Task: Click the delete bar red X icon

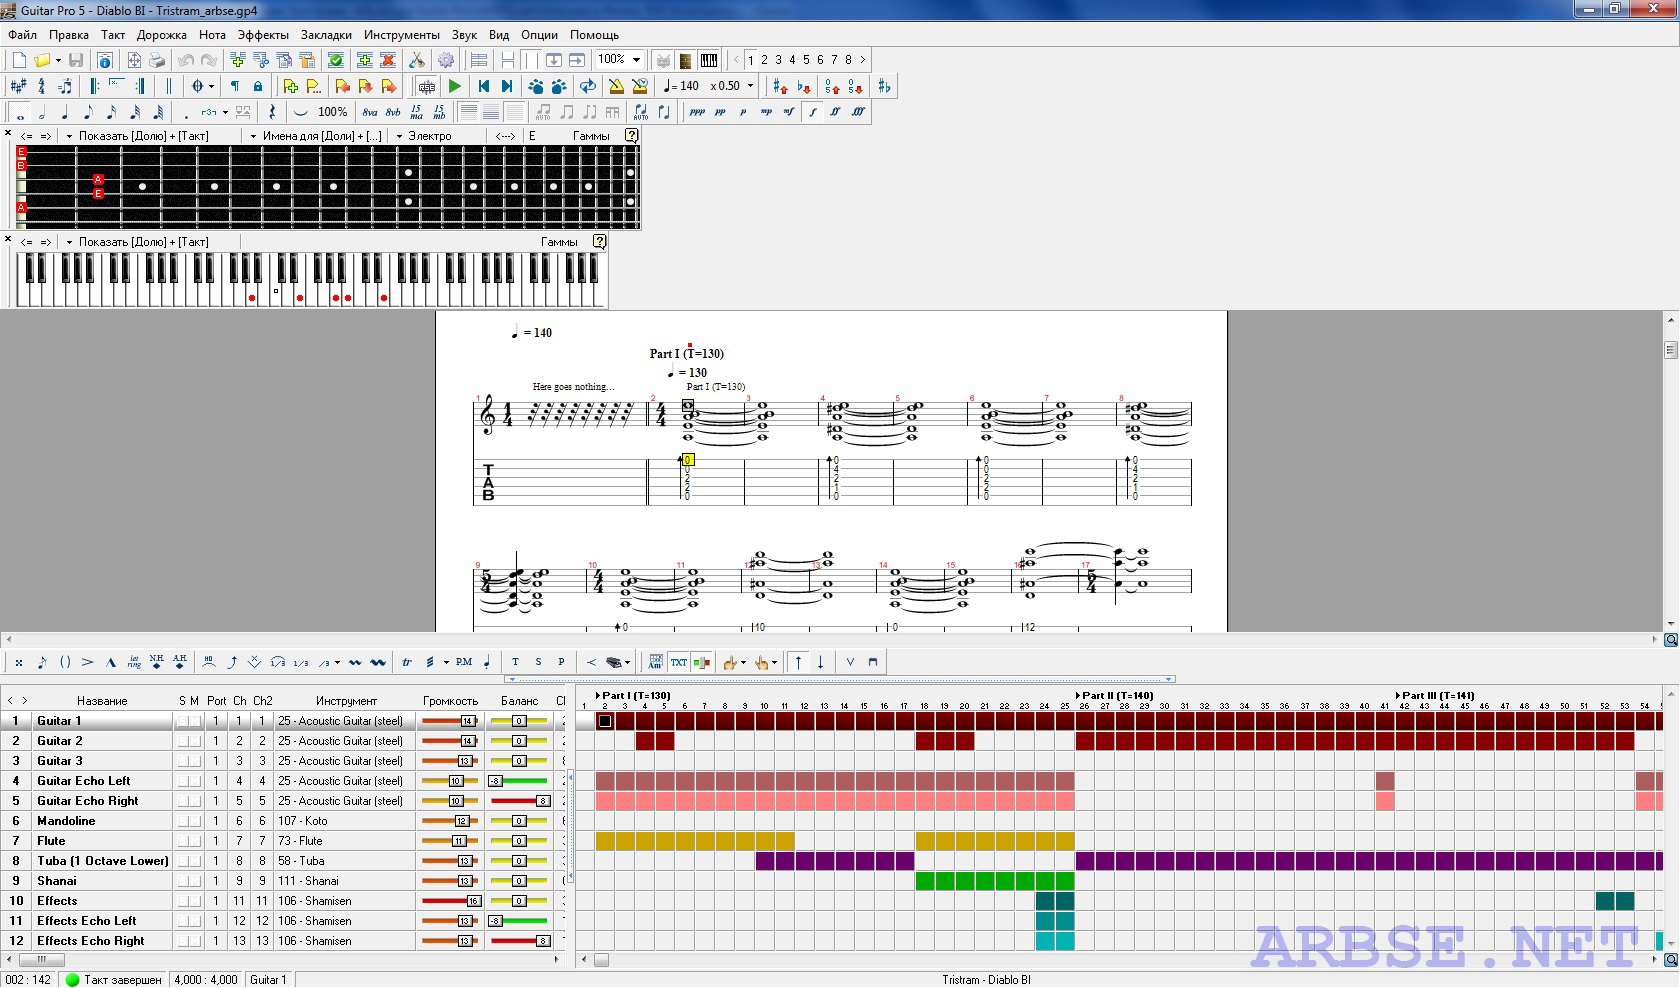Action: click(x=388, y=60)
